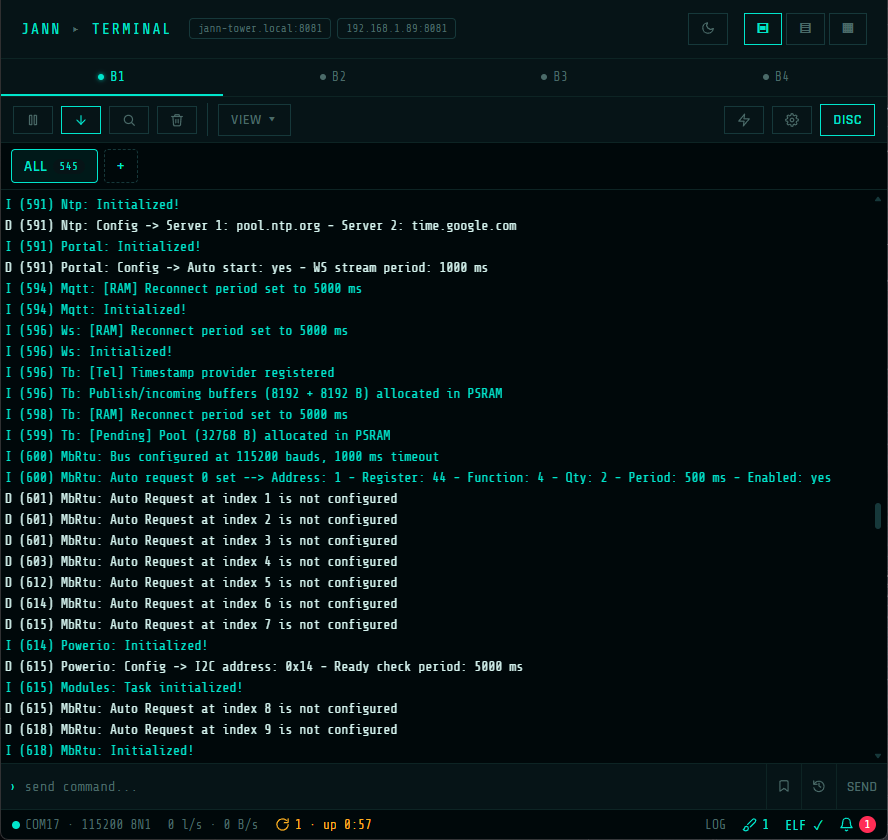Click the SEND button
This screenshot has width=888, height=840.
point(861,787)
